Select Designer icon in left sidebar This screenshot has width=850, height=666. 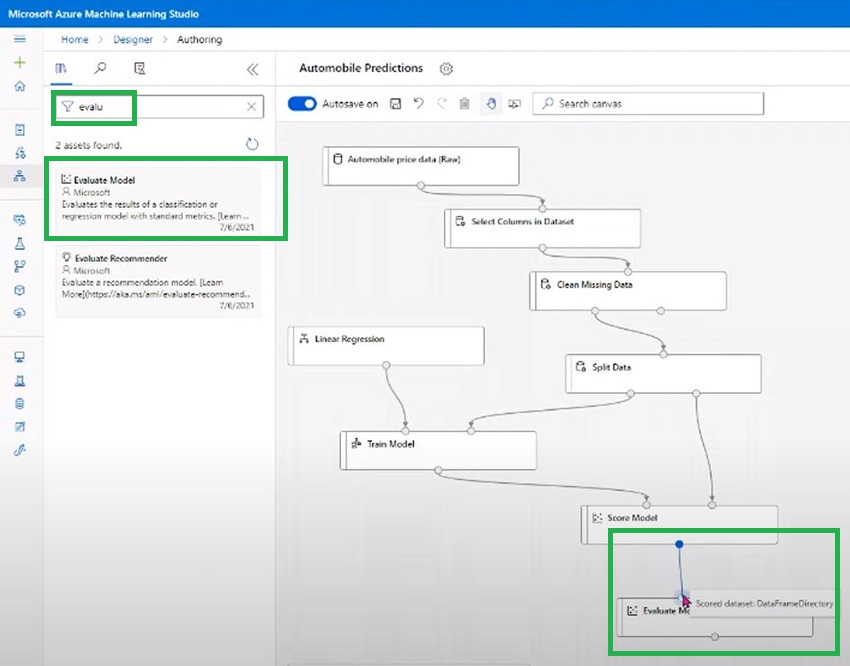pos(20,176)
